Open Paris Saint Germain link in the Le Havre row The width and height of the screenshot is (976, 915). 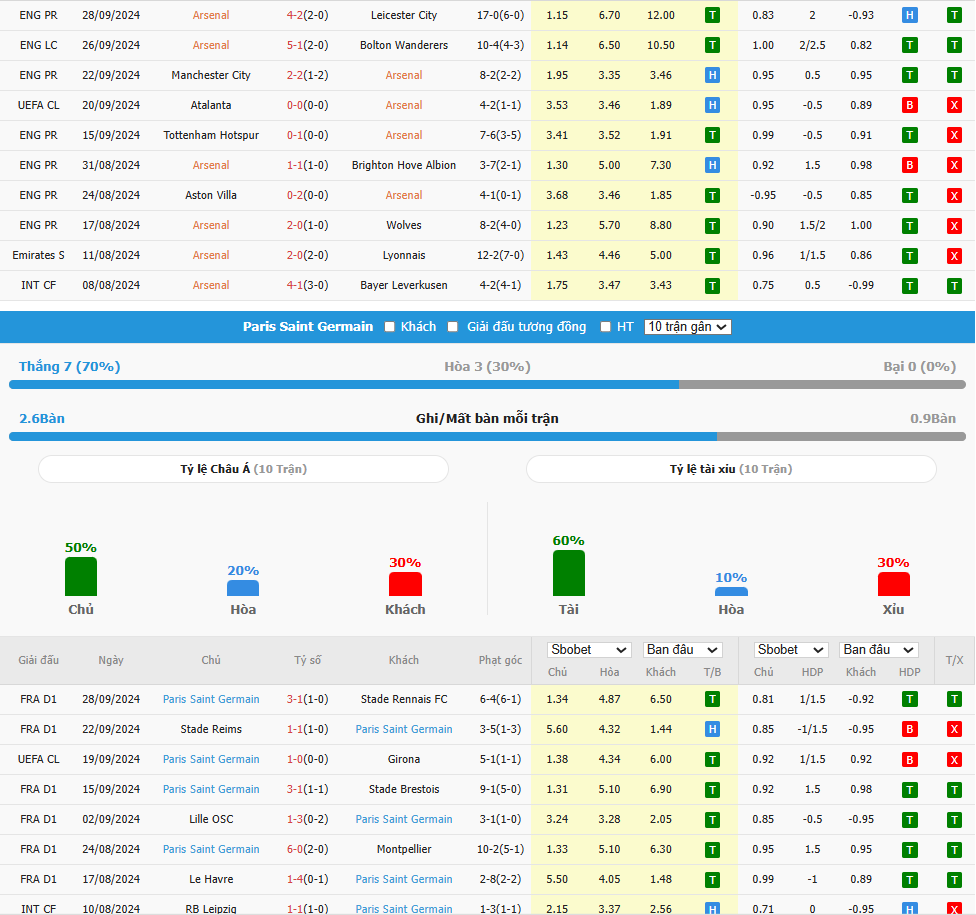404,879
